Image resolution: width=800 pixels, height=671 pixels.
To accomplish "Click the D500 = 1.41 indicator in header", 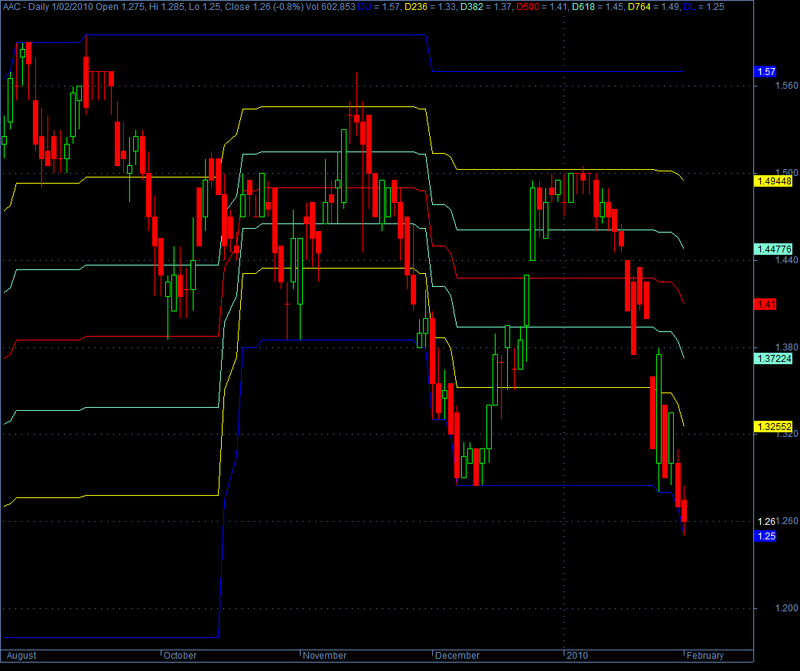I will (x=541, y=7).
